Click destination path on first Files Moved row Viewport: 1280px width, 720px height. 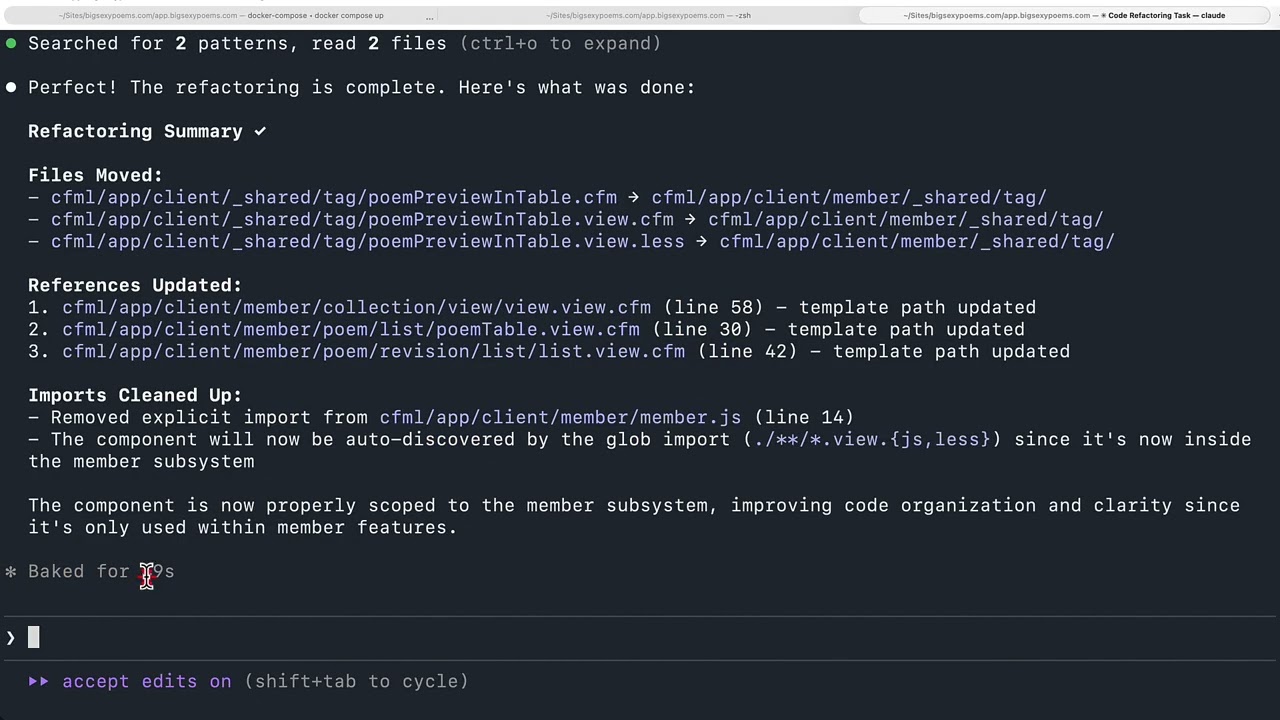[849, 197]
